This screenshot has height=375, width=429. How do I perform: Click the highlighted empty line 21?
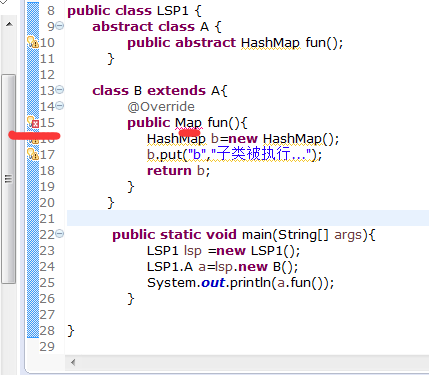(x=248, y=218)
